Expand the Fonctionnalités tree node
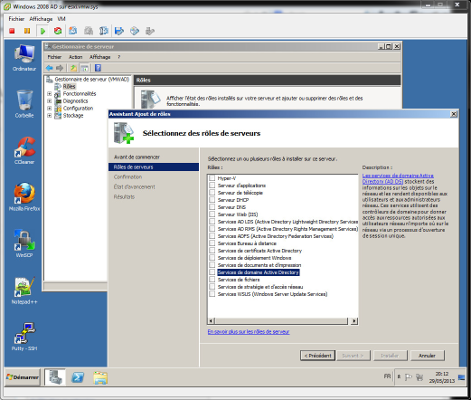Image resolution: width=471 pixels, height=400 pixels. tap(49, 94)
